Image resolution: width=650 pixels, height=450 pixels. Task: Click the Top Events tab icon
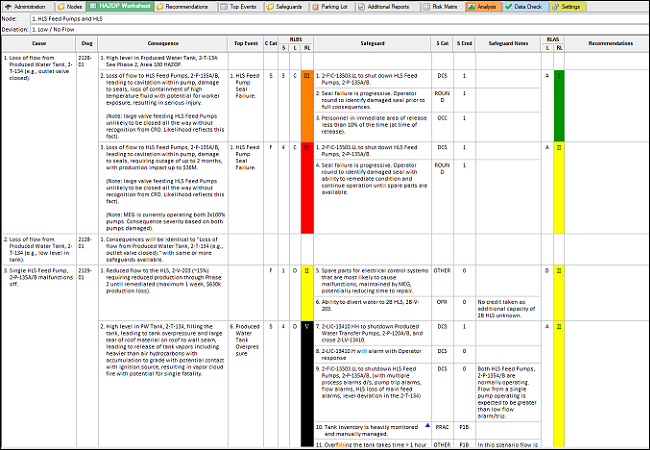coord(227,6)
